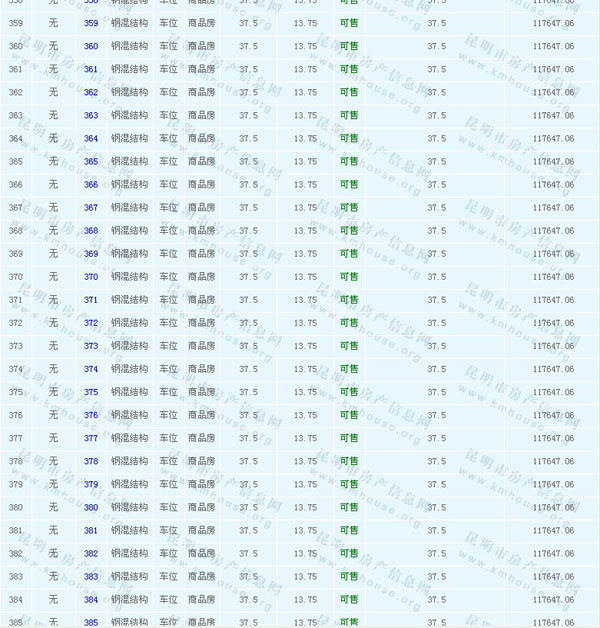Image resolution: width=600 pixels, height=628 pixels.
Task: Open blue unit link 384
Action: pyautogui.click(x=91, y=600)
